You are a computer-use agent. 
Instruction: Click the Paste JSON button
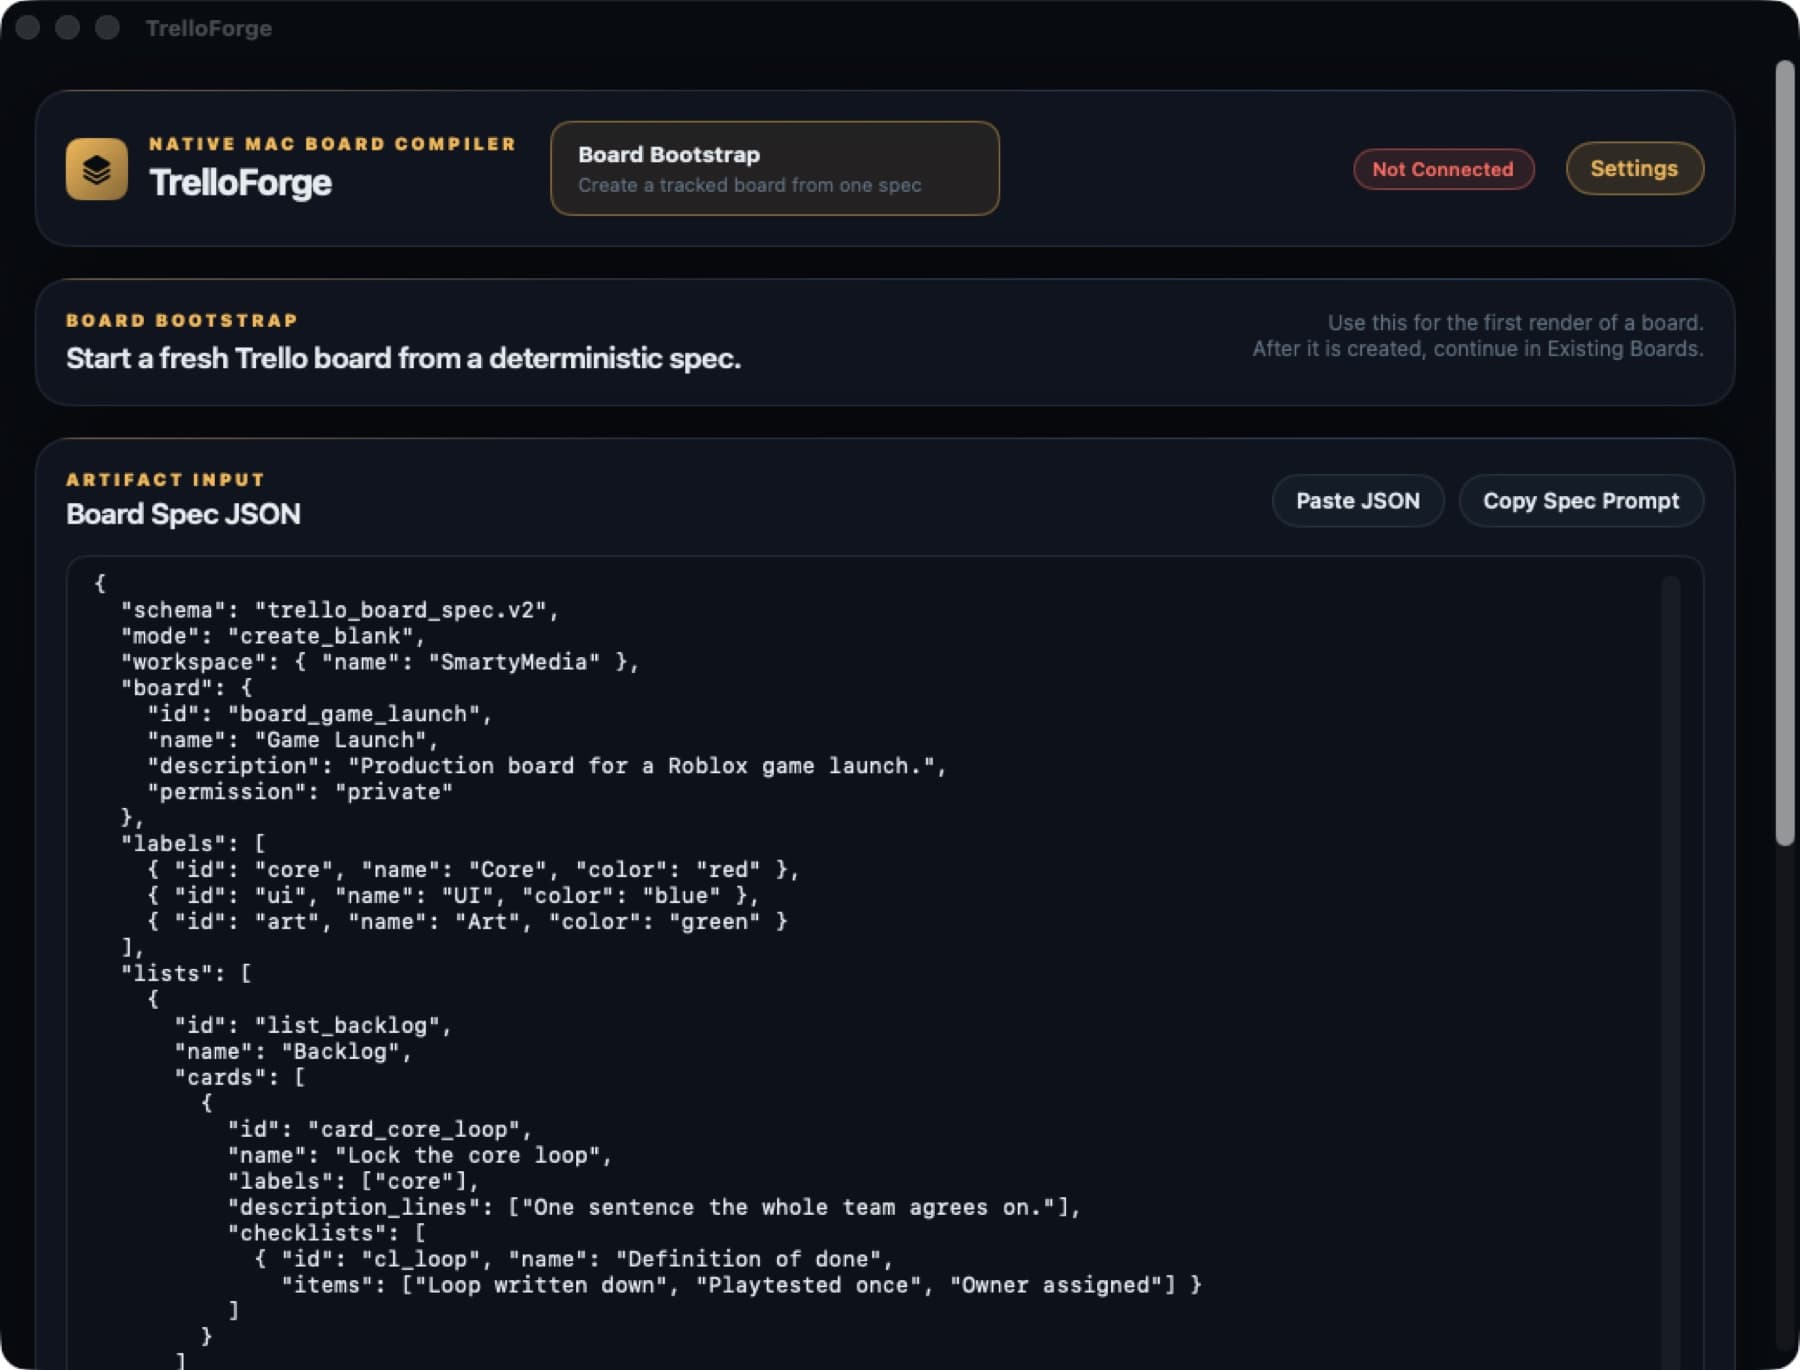(1357, 500)
